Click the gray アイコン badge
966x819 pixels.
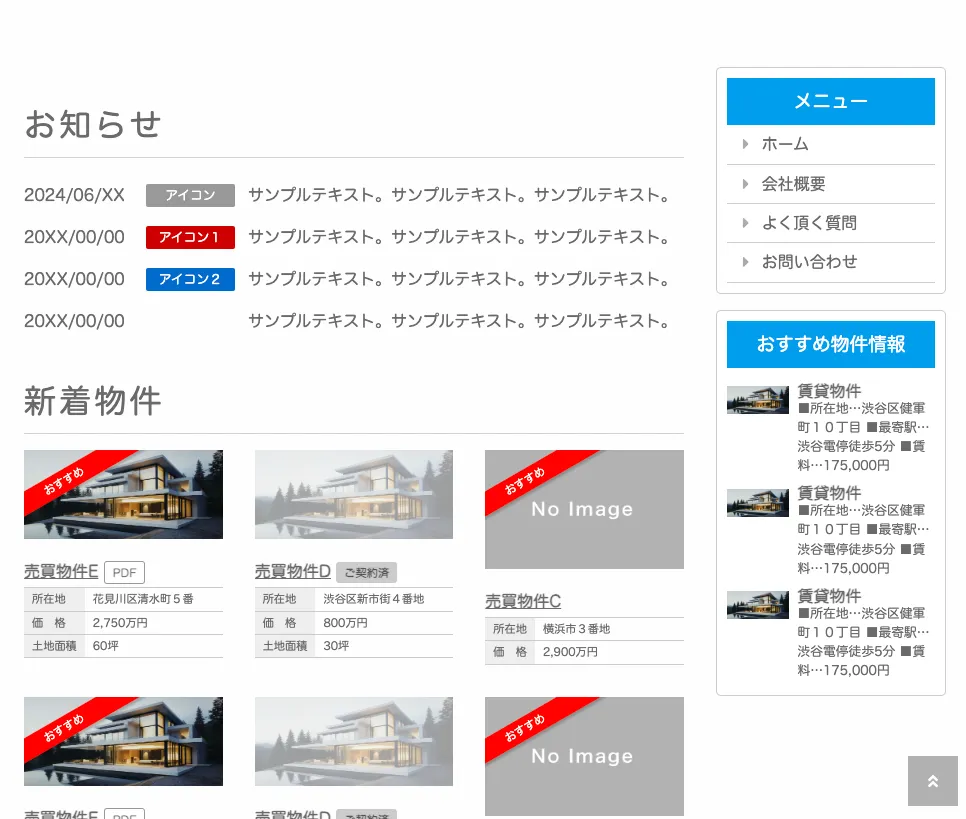(x=190, y=195)
